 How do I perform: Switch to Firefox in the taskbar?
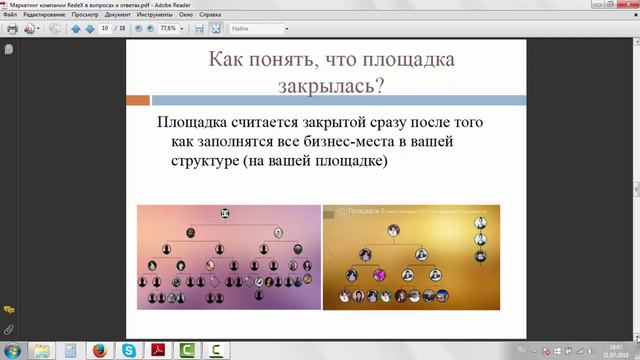[x=100, y=351]
